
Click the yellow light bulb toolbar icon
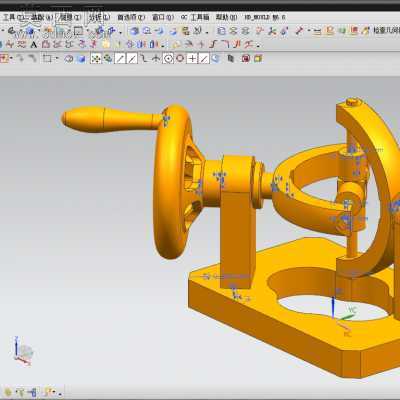106,44
